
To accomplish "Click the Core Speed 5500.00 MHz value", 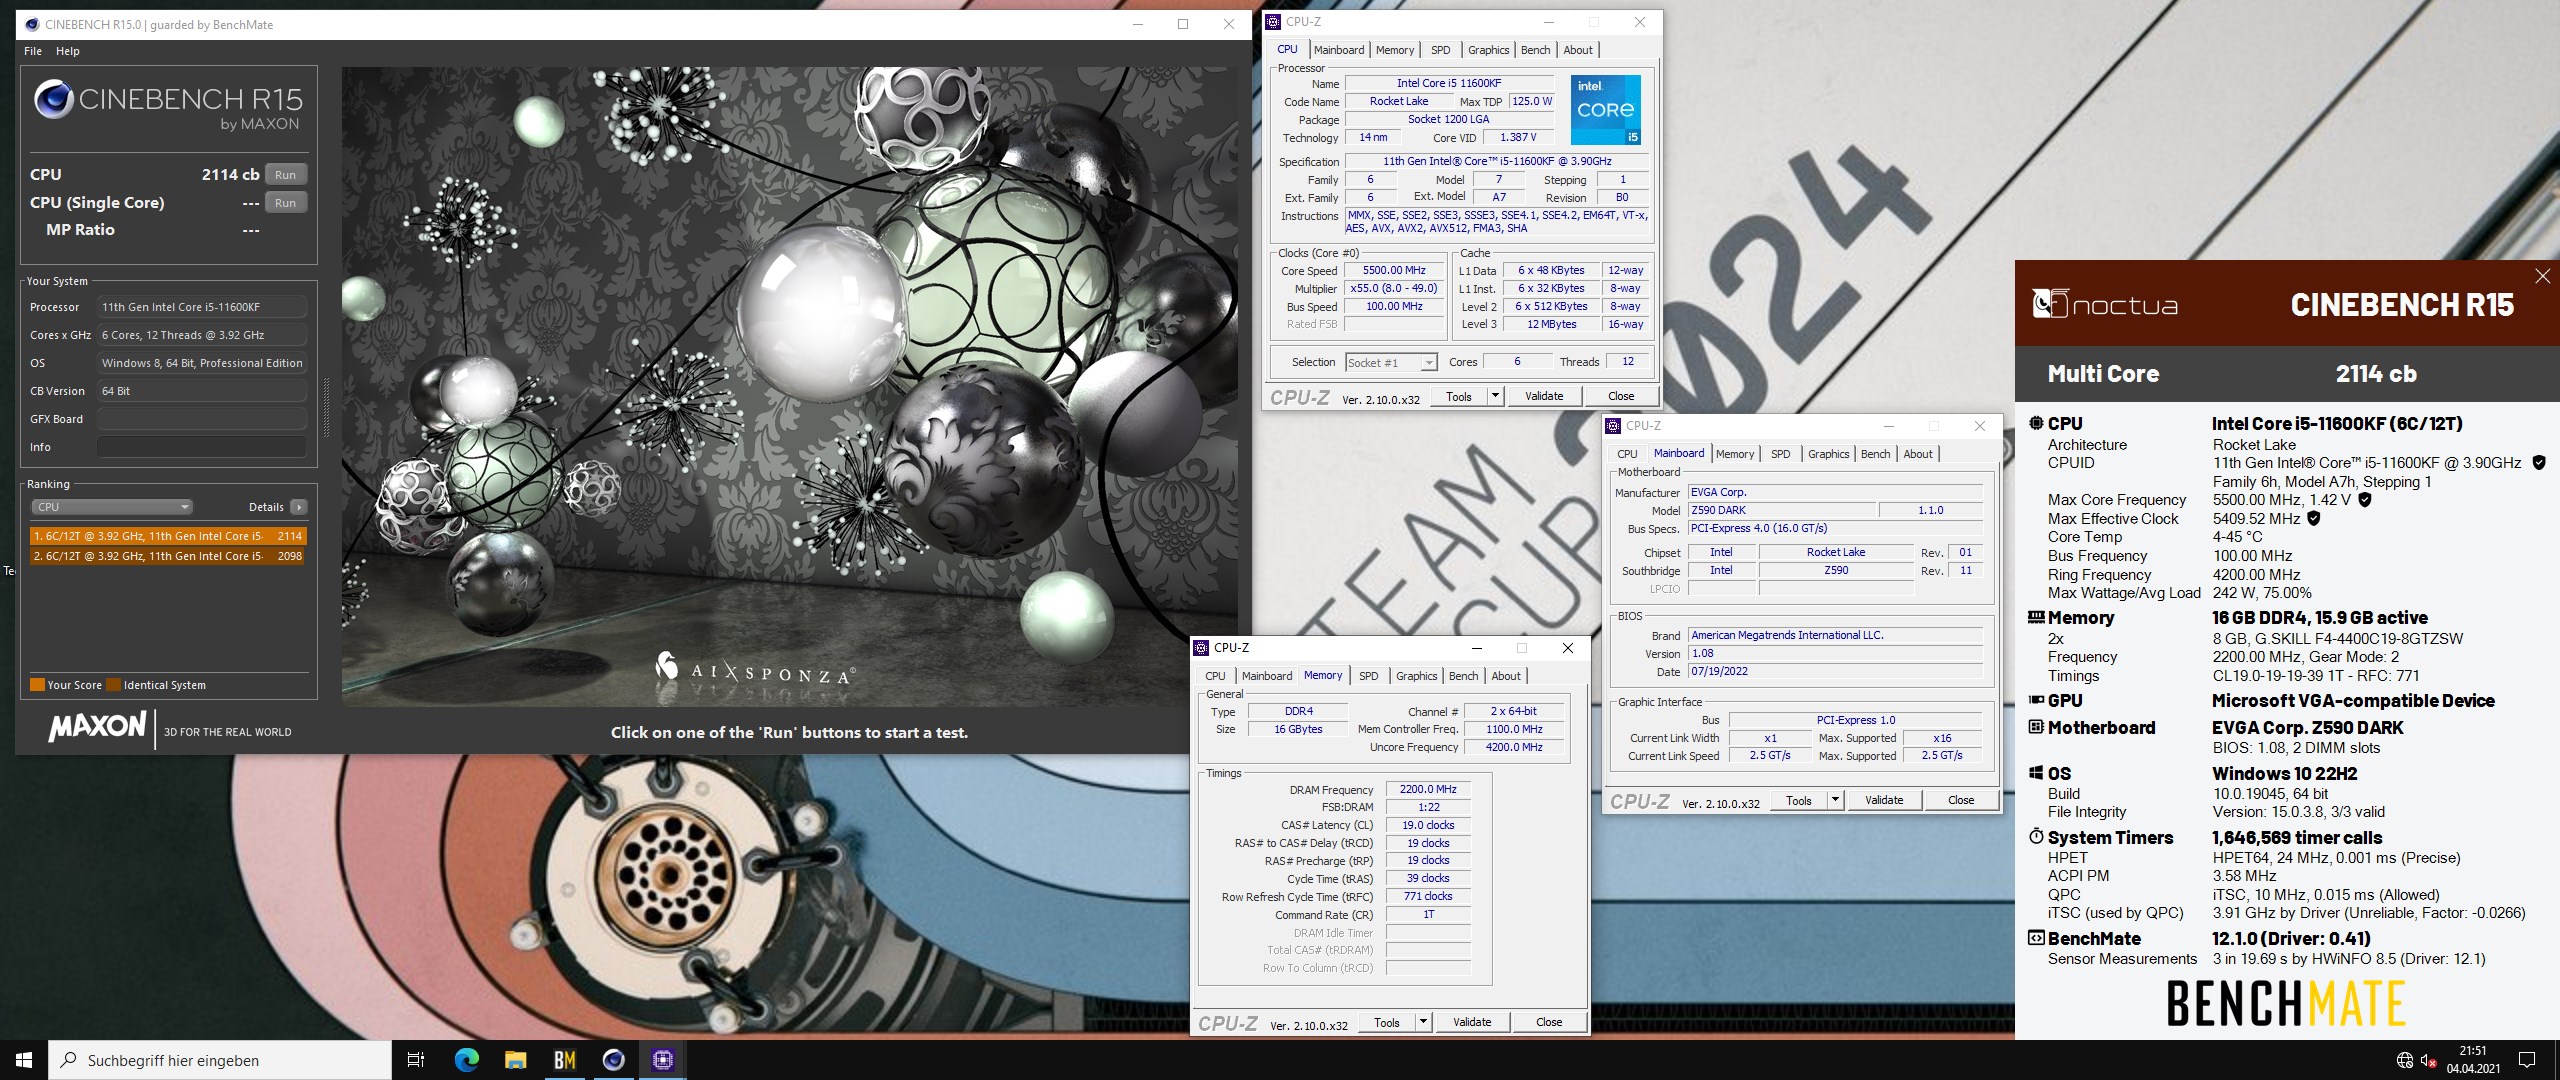I will coord(1394,271).
